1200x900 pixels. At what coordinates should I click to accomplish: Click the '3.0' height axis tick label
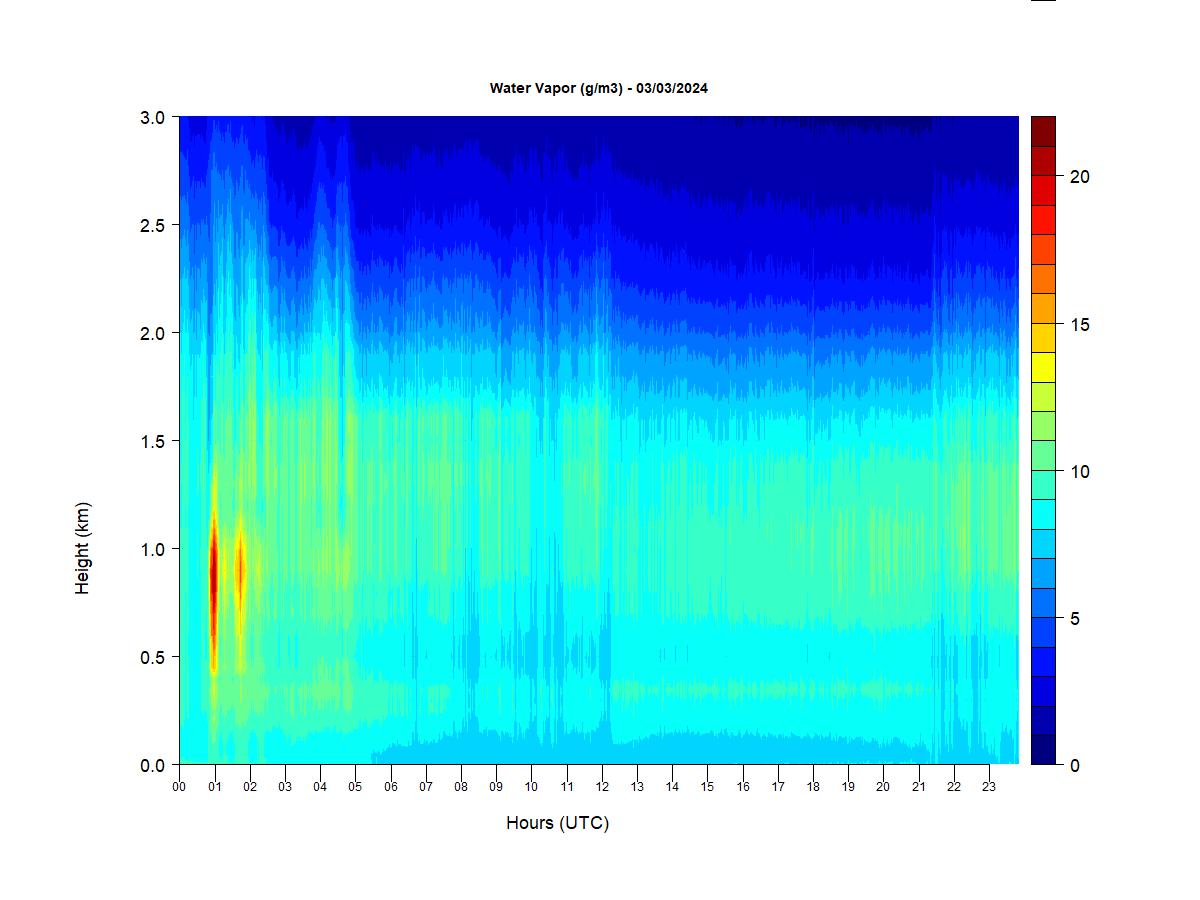153,117
